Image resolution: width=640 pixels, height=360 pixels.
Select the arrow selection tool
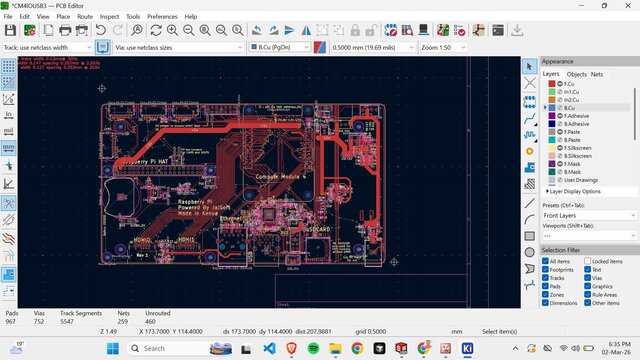[x=529, y=67]
